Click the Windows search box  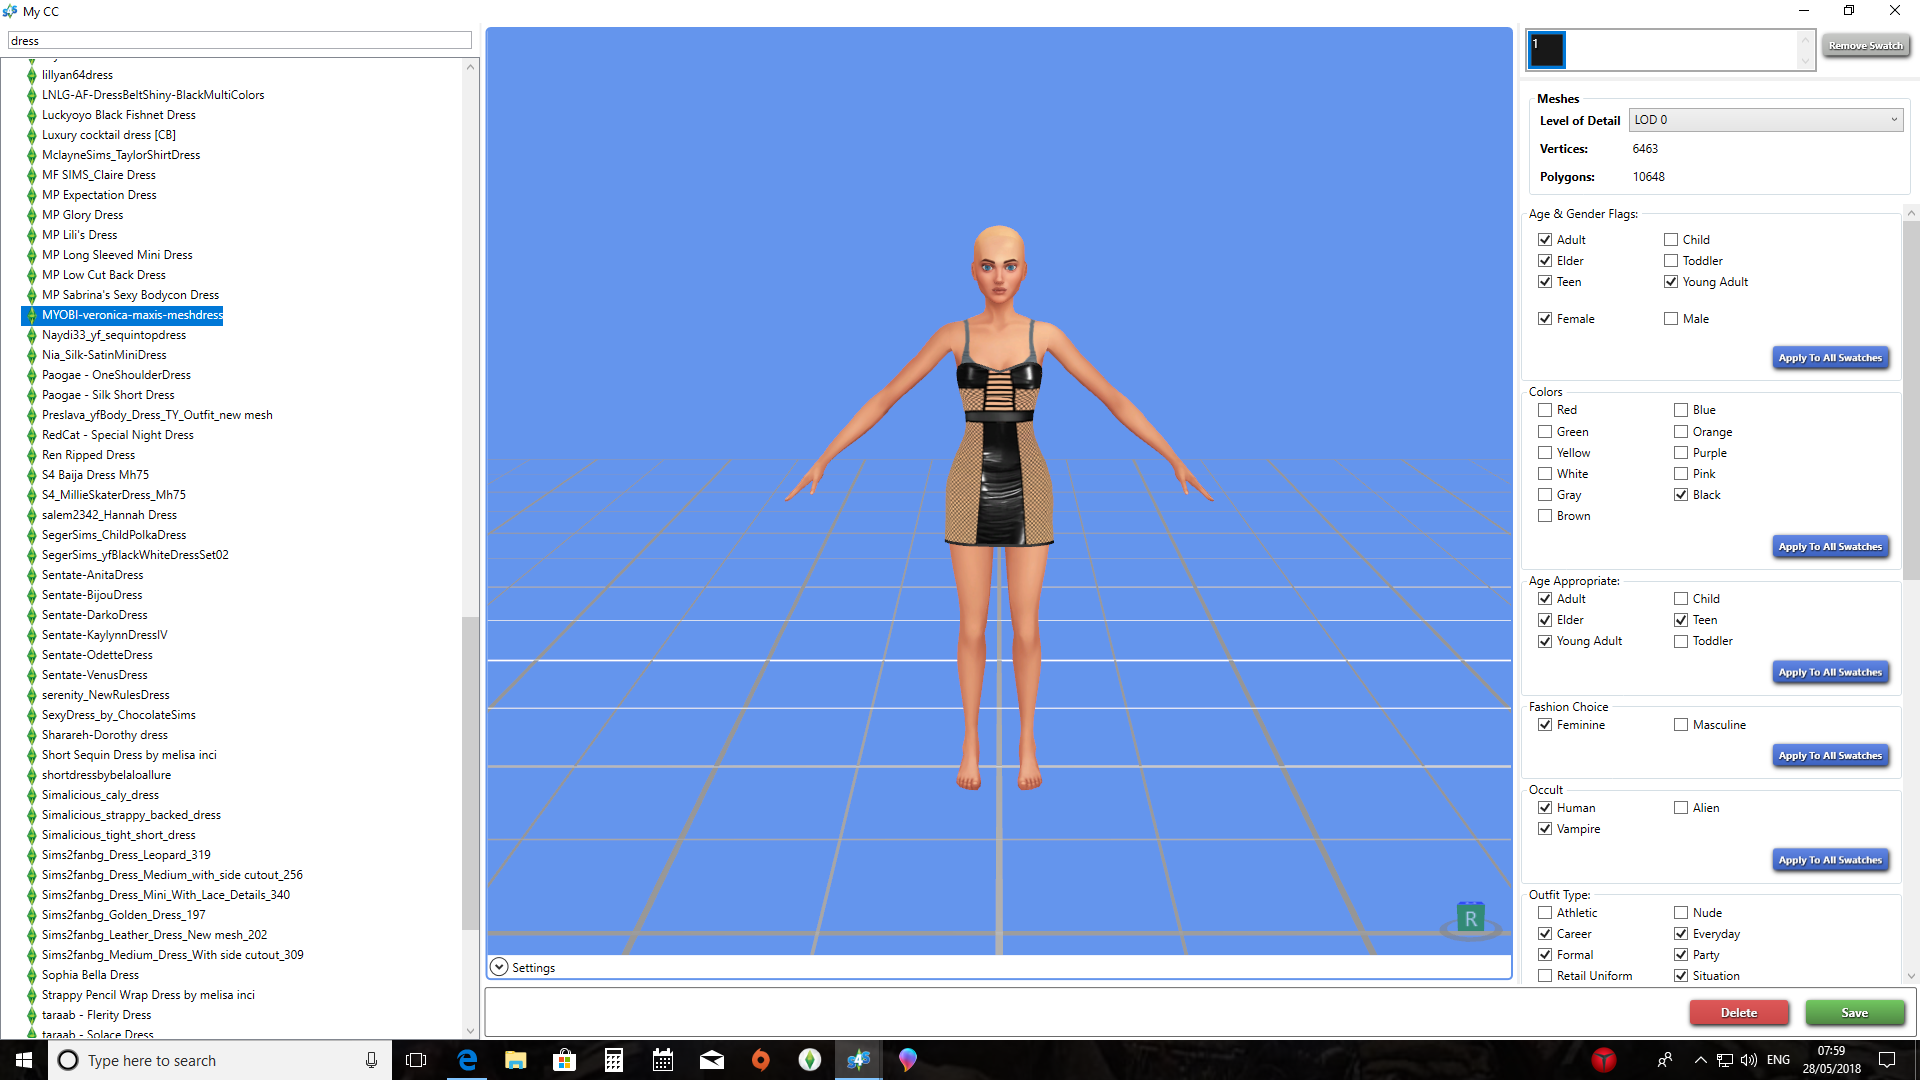tap(220, 1060)
